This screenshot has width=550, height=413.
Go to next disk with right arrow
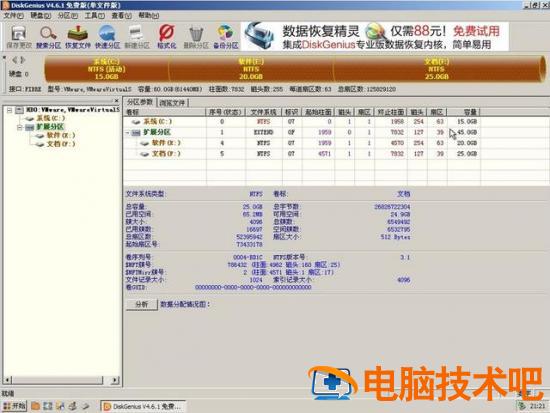[x=22, y=60]
